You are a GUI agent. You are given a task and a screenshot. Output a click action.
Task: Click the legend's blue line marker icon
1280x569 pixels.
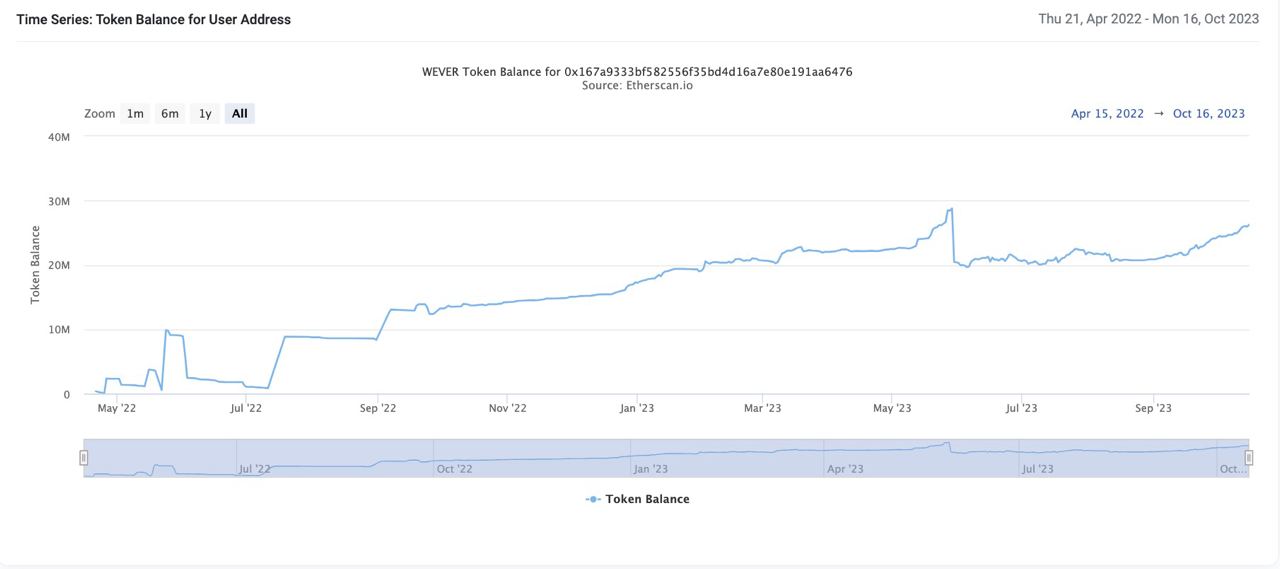coord(593,499)
